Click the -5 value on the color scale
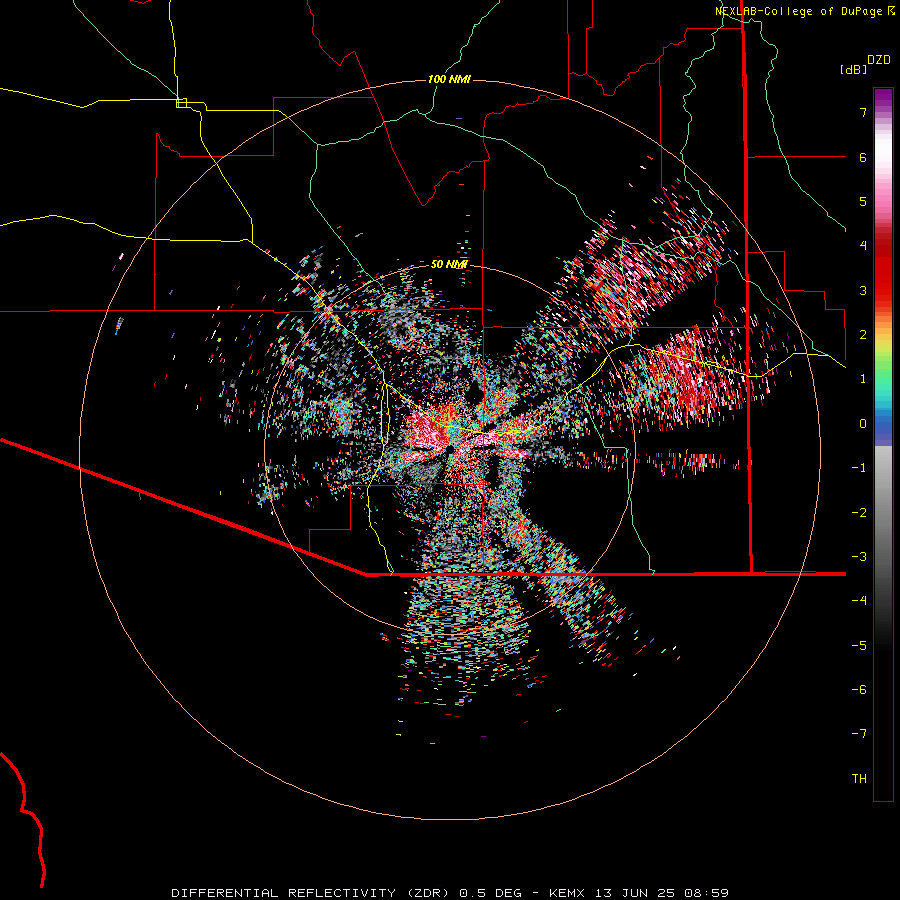 click(x=859, y=646)
